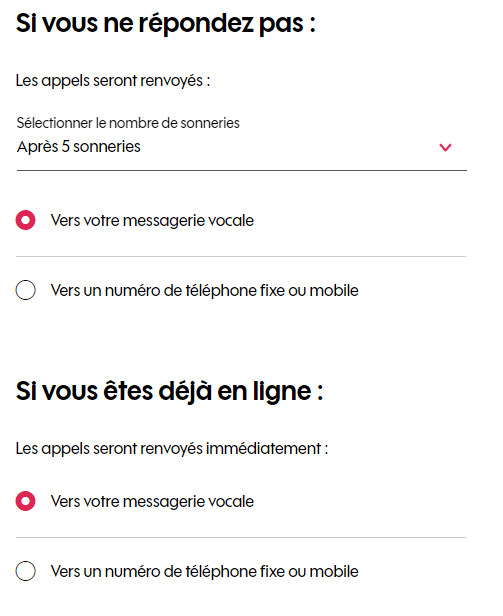This screenshot has width=503, height=616.
Task: Click 'Vers votre messagerie vocale' label in no-answer section
Action: tap(152, 220)
